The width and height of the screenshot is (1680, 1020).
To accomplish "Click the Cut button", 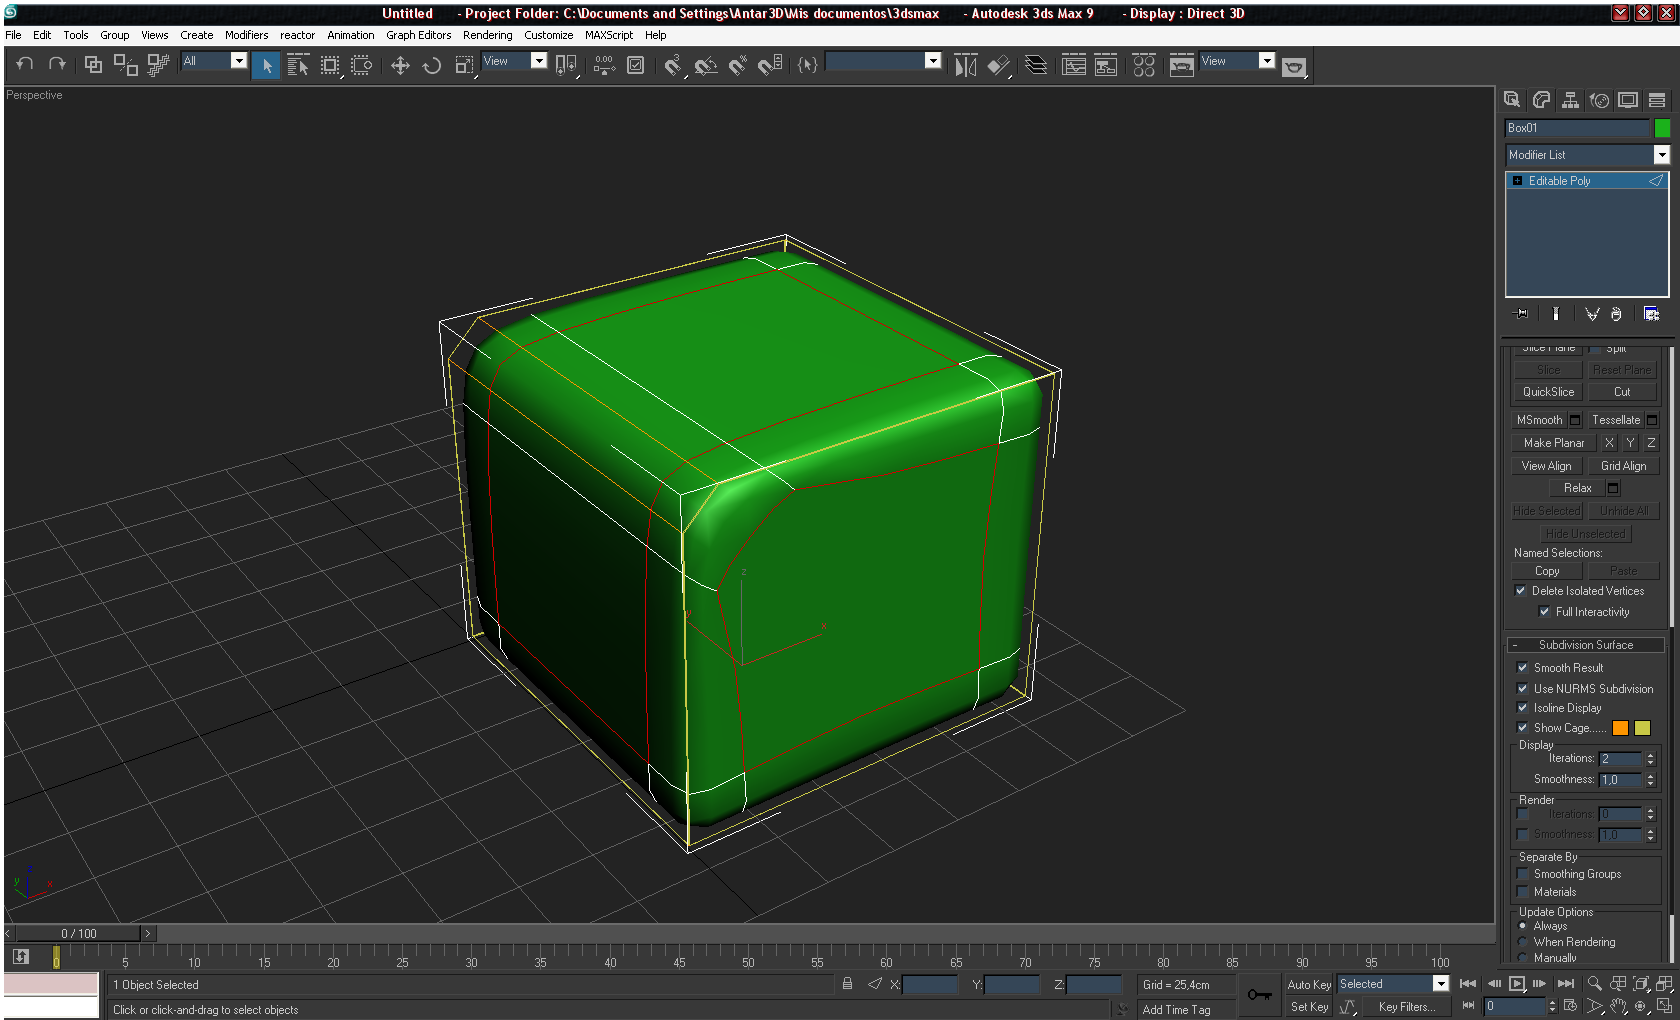I will click(1622, 392).
